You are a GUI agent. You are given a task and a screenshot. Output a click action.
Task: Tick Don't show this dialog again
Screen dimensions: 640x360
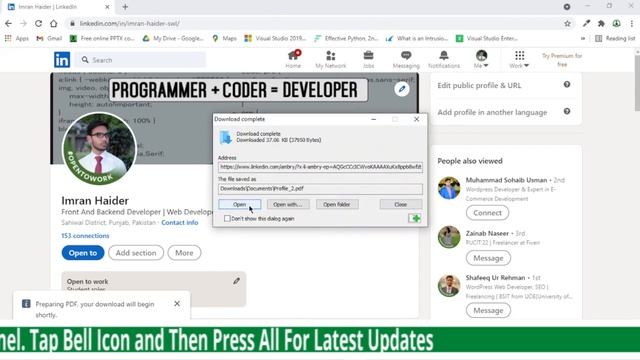click(227, 218)
